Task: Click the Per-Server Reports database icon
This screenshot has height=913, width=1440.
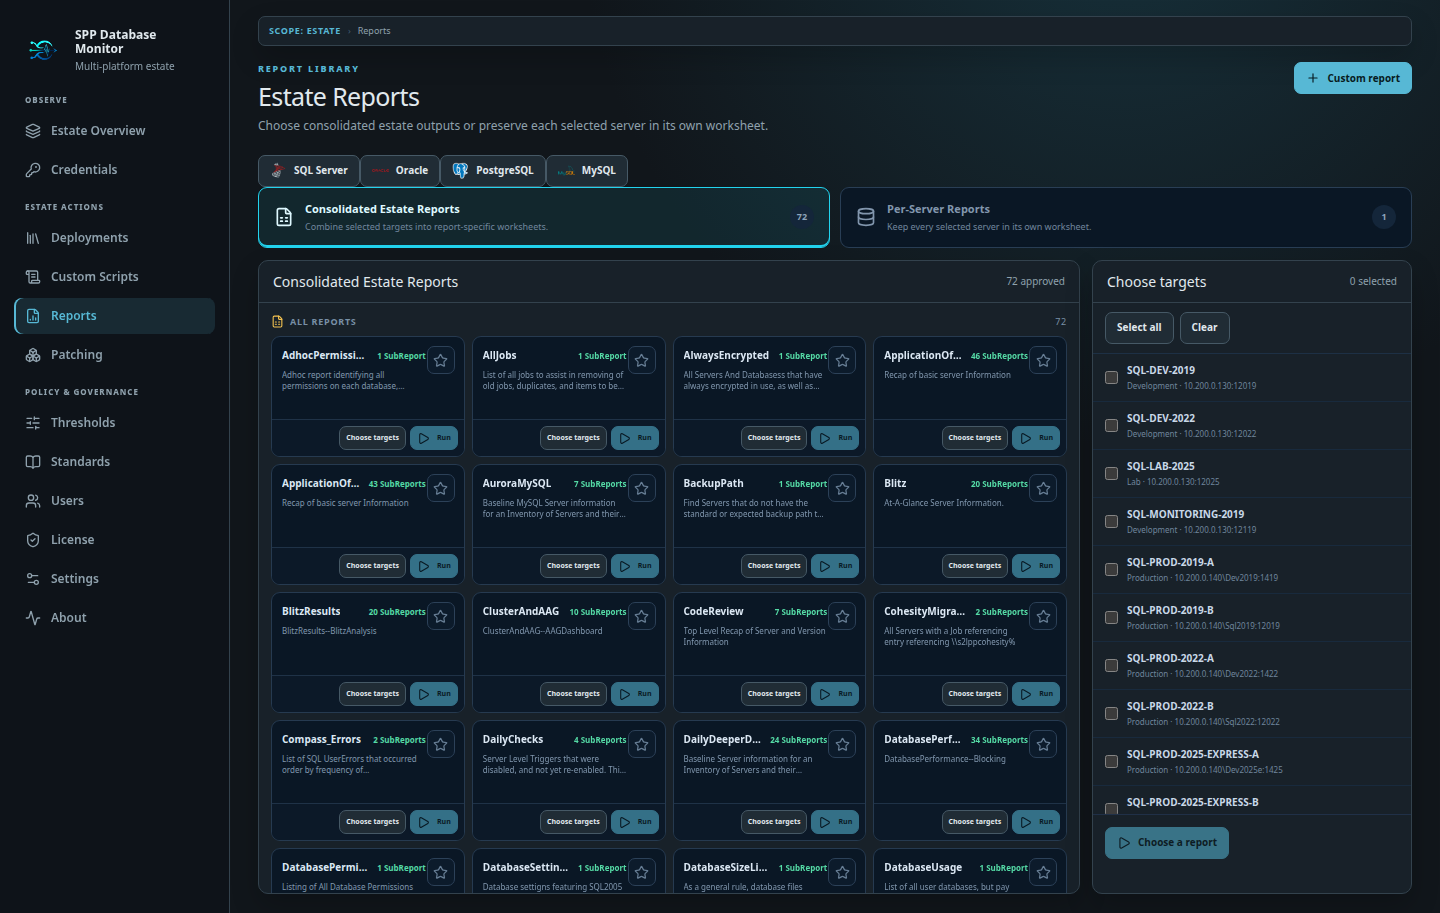Action: (x=866, y=217)
